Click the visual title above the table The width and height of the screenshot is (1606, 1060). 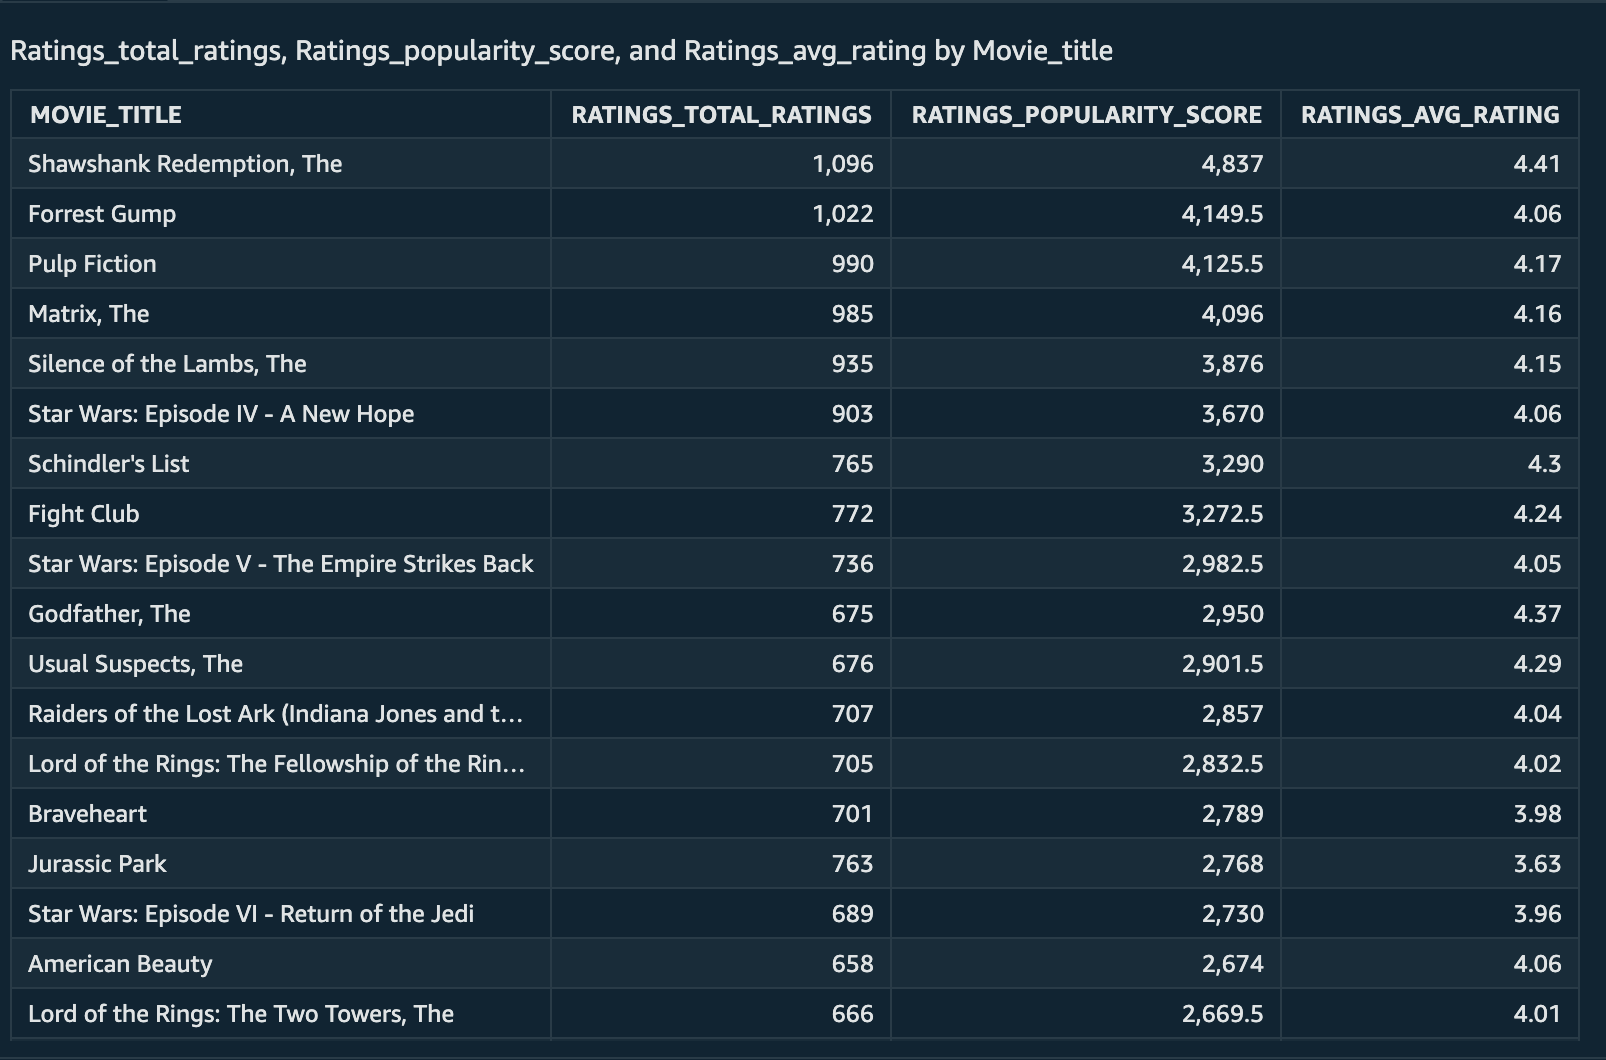tap(561, 51)
